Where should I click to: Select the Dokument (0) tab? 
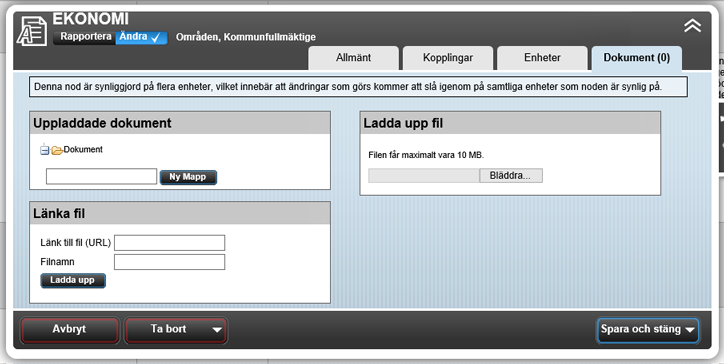click(637, 58)
